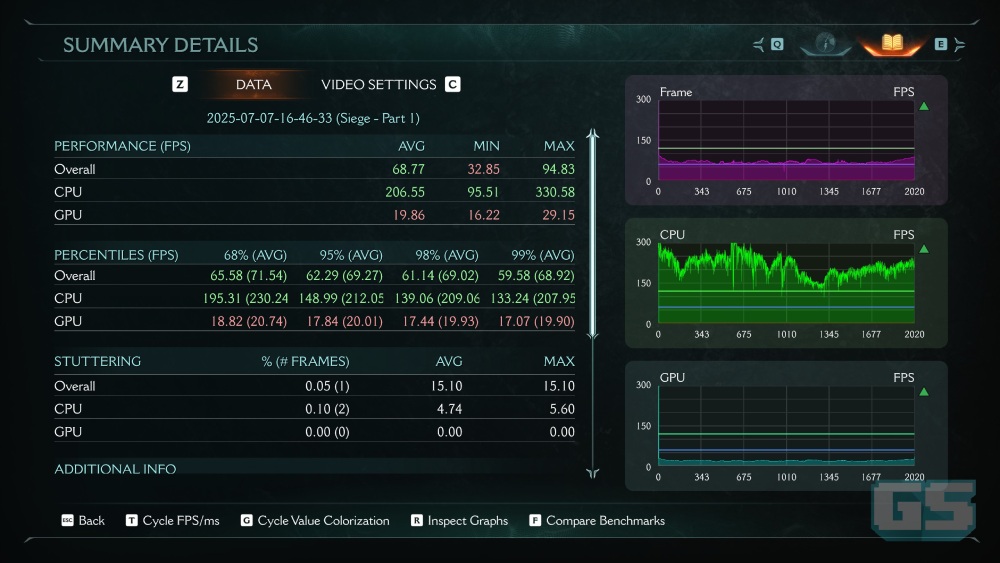The height and width of the screenshot is (563, 1000).
Task: Open Inspect Graphs
Action: [x=467, y=520]
